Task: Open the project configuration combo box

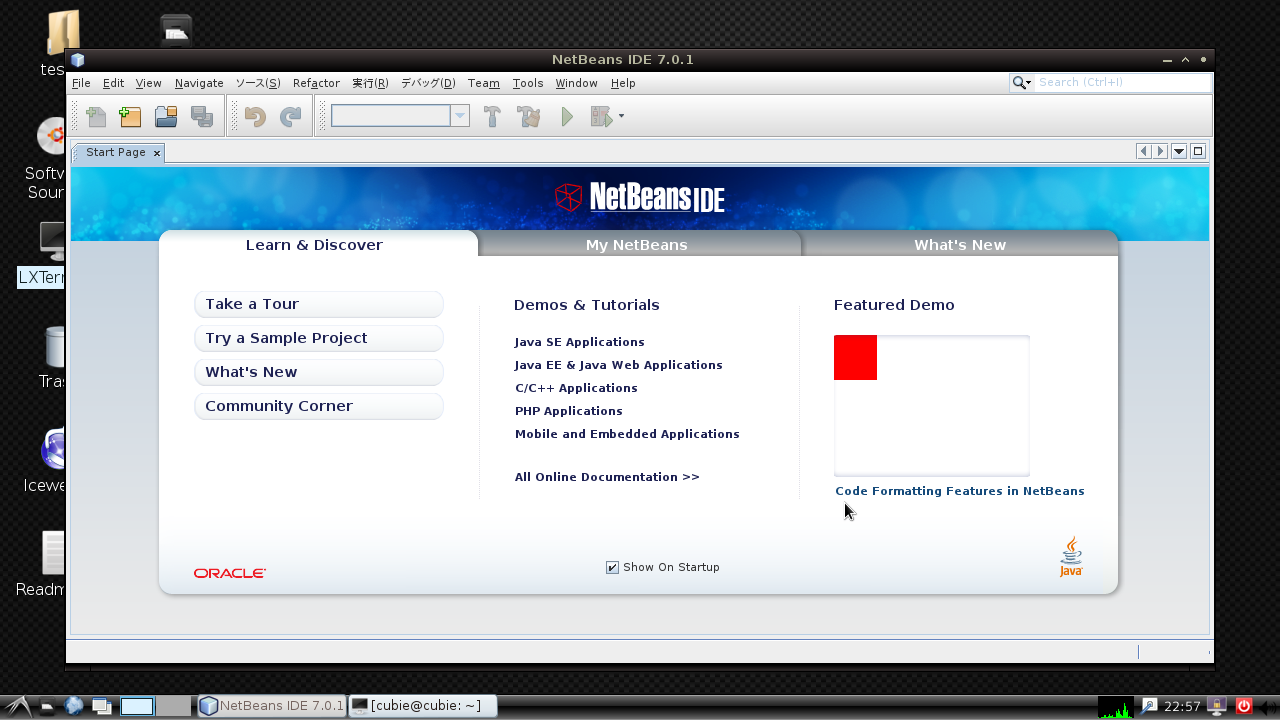Action: coord(400,116)
